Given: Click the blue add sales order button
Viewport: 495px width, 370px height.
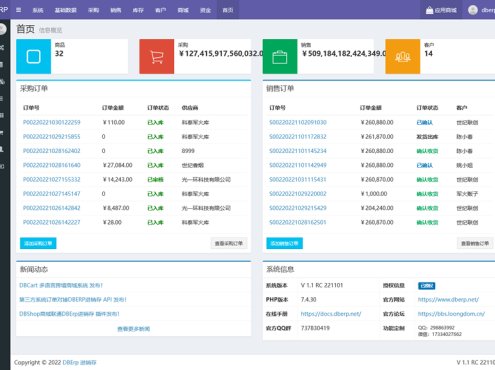Looking at the screenshot, I should (284, 243).
